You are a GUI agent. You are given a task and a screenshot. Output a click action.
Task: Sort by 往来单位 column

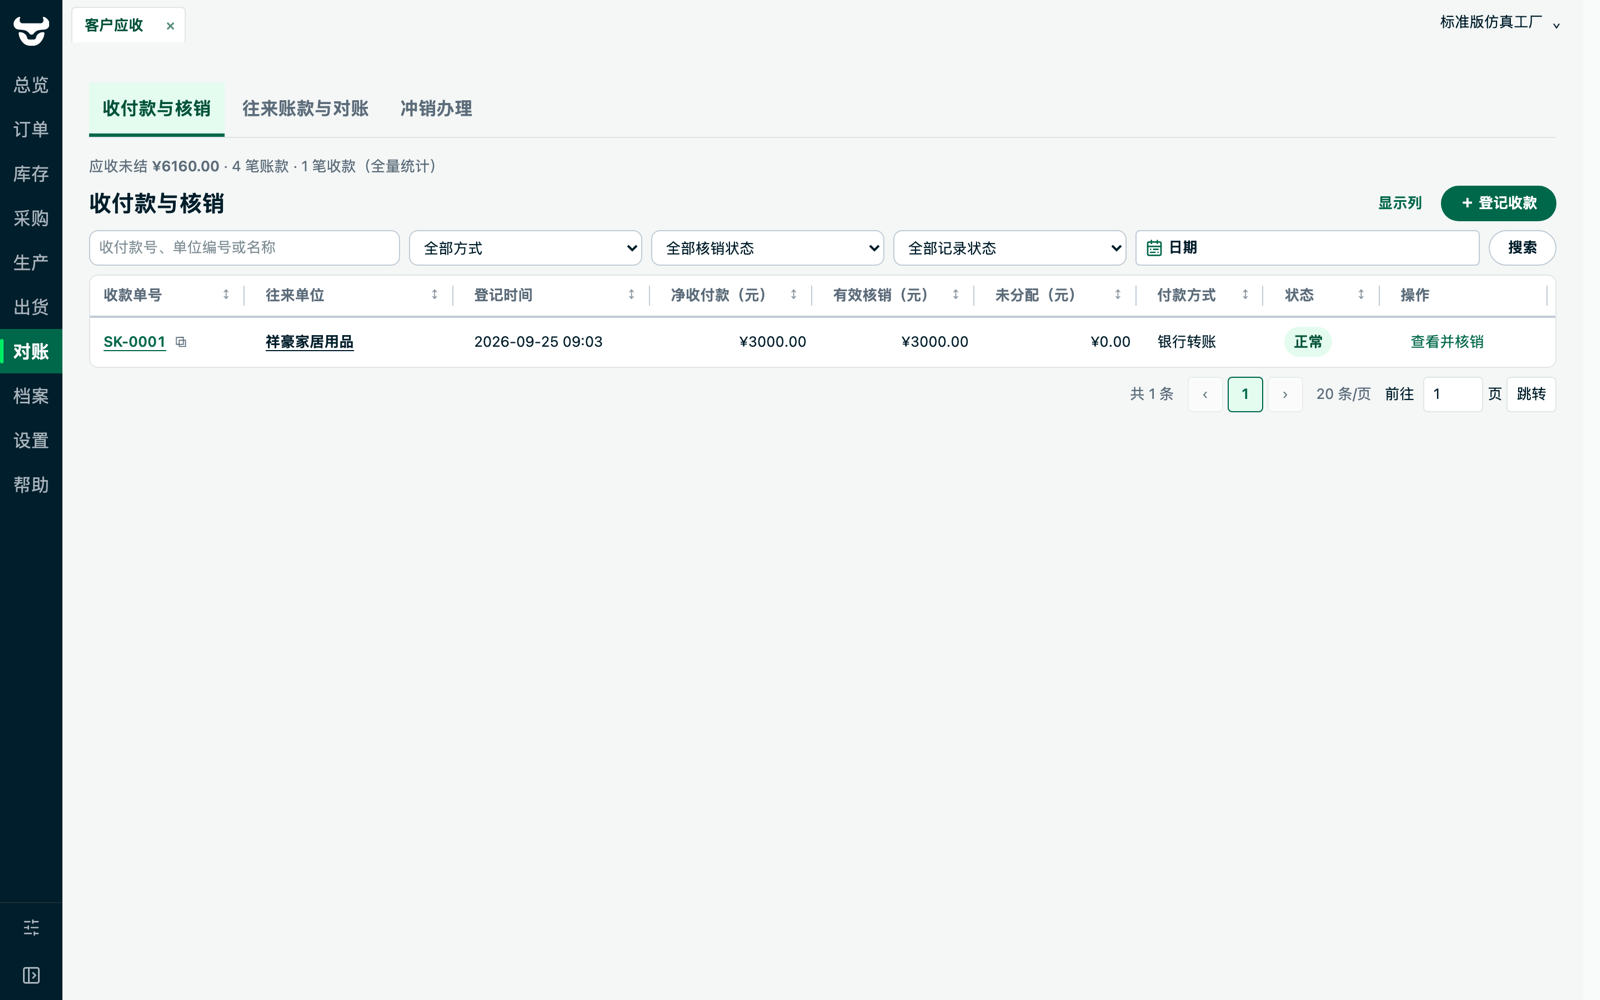(x=434, y=295)
